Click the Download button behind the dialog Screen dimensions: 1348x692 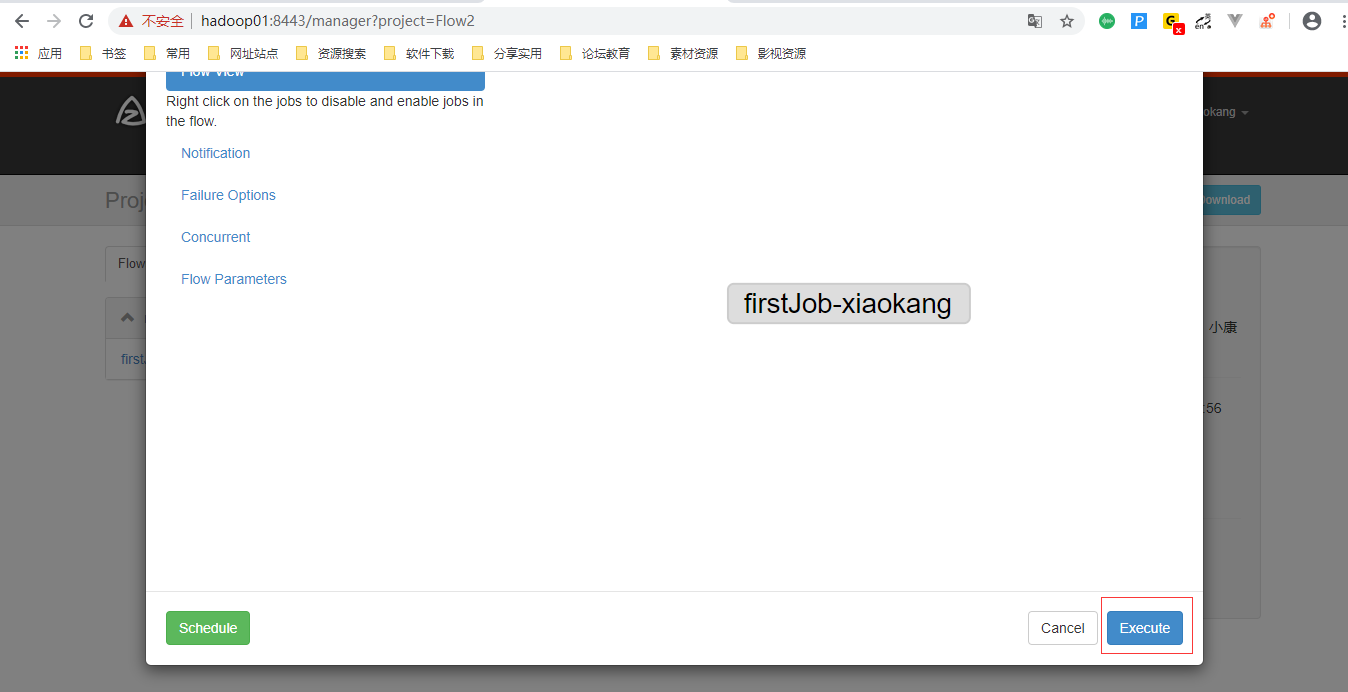click(1231, 200)
